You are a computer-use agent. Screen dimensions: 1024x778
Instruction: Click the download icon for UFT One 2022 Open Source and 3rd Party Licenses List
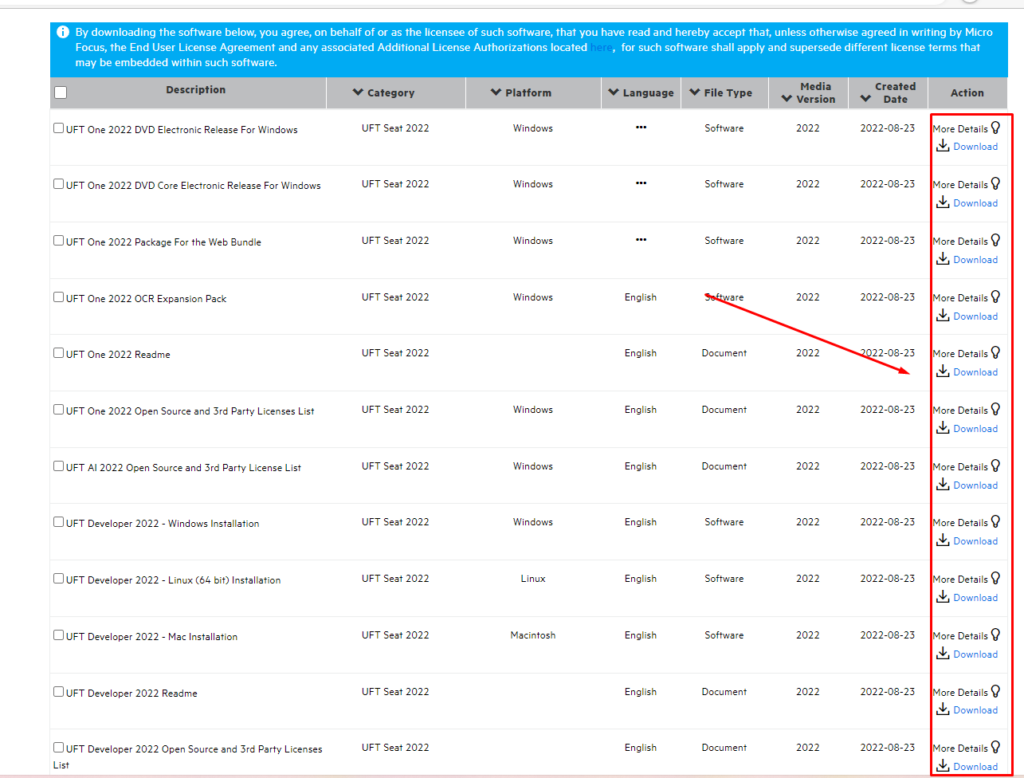(x=942, y=428)
